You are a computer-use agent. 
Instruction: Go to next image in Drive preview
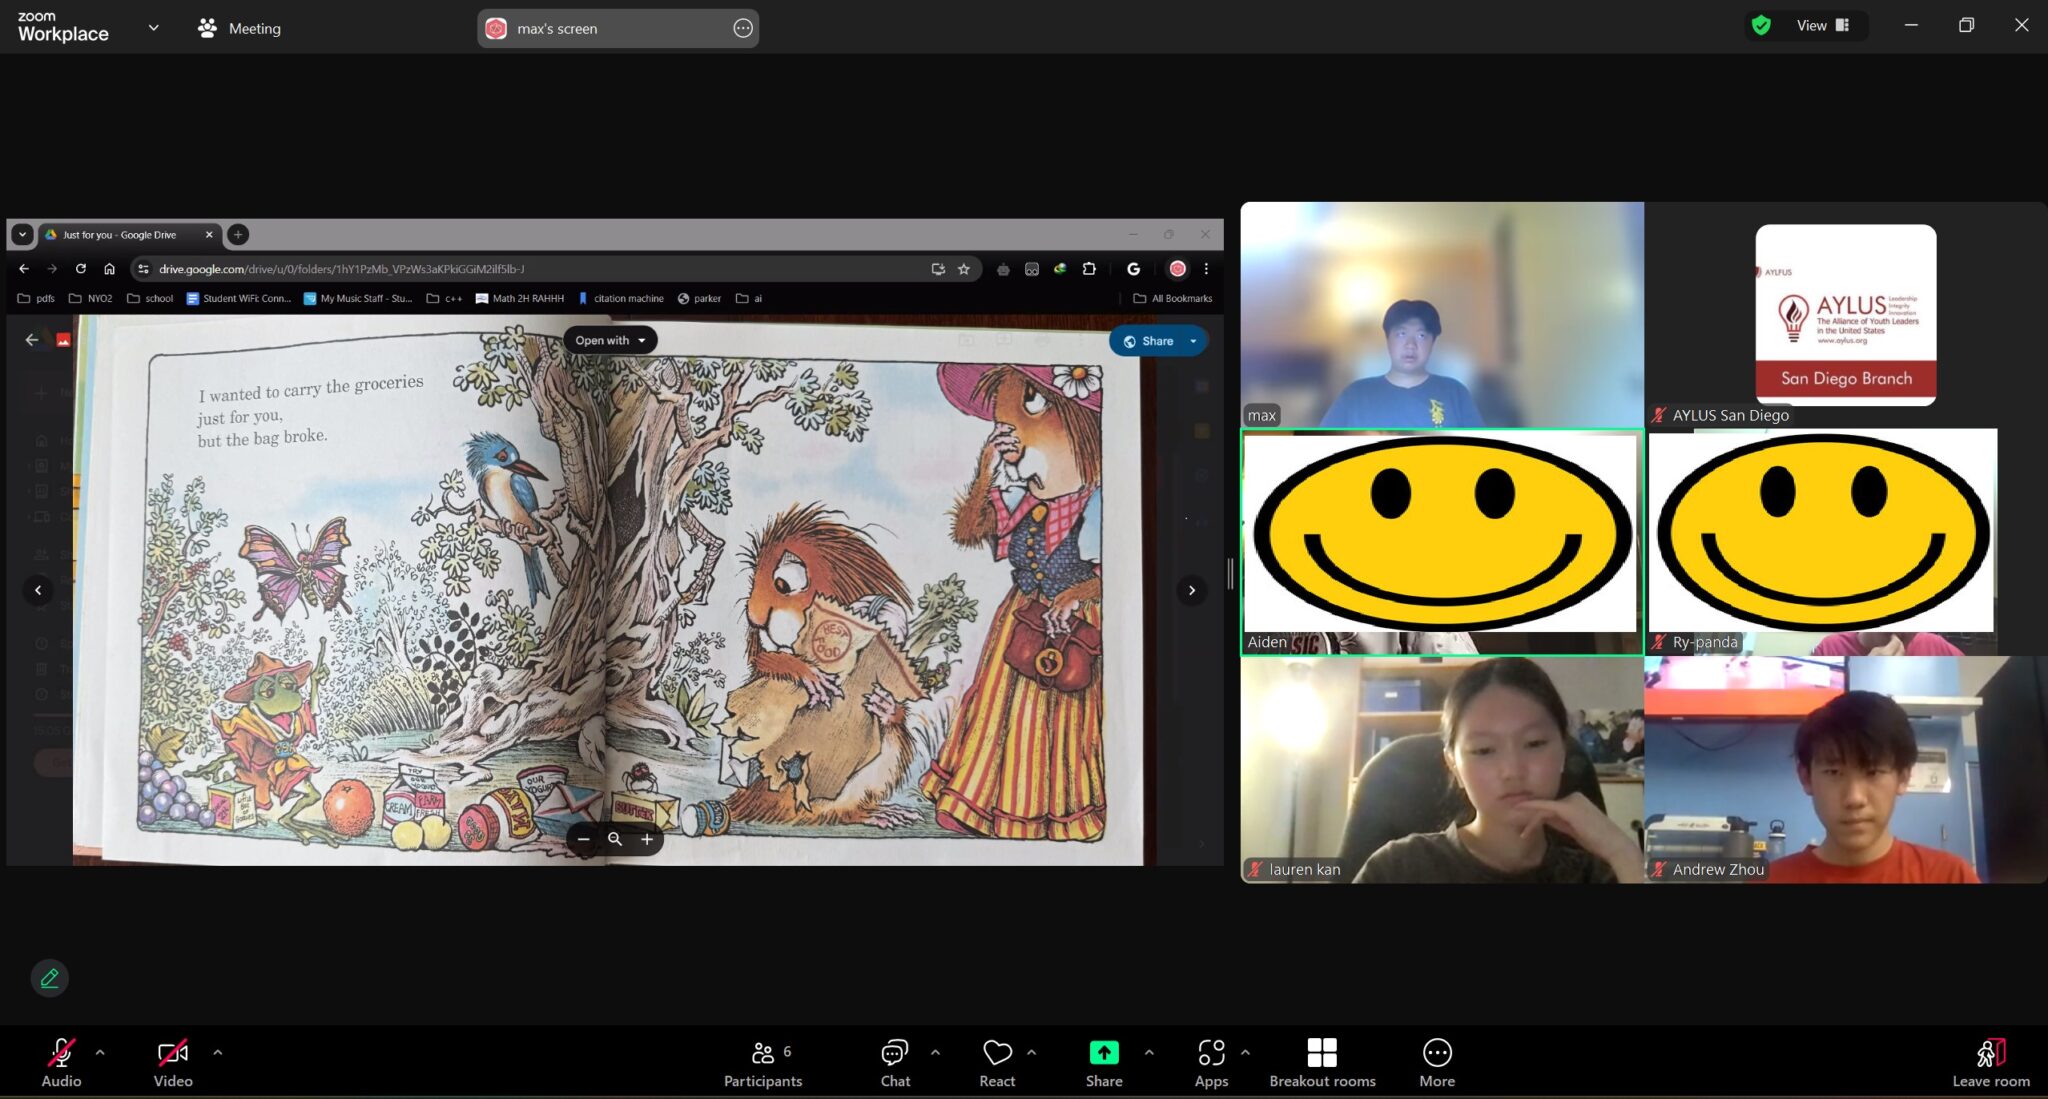click(1191, 590)
